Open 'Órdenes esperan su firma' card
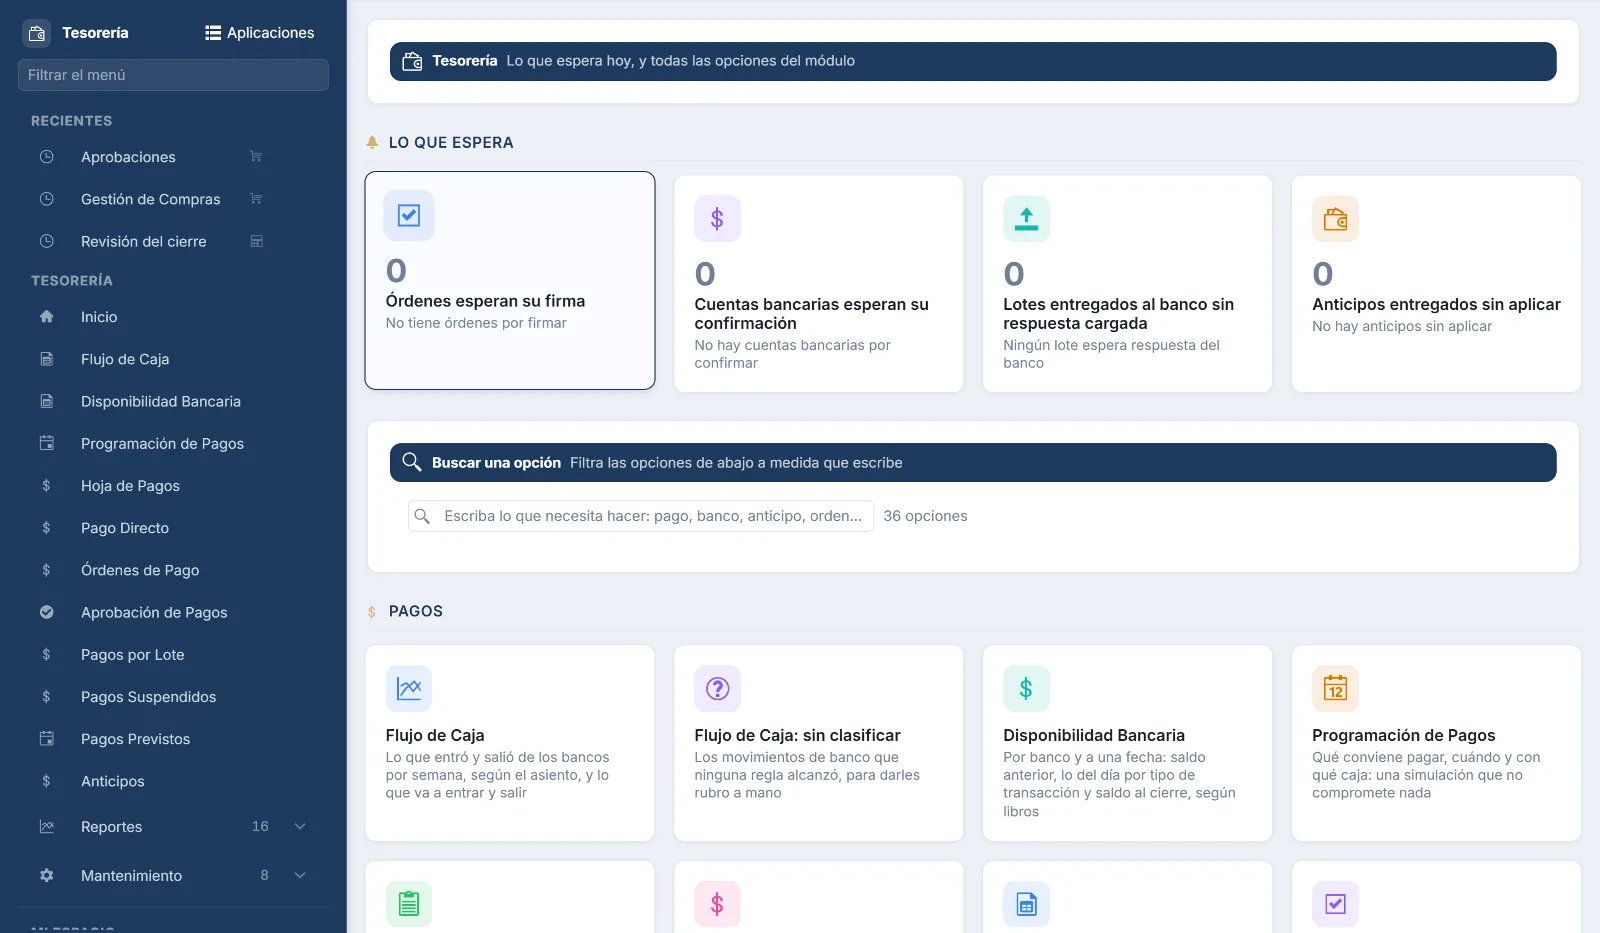Screen dimensions: 1600x933 pyautogui.click(x=510, y=280)
